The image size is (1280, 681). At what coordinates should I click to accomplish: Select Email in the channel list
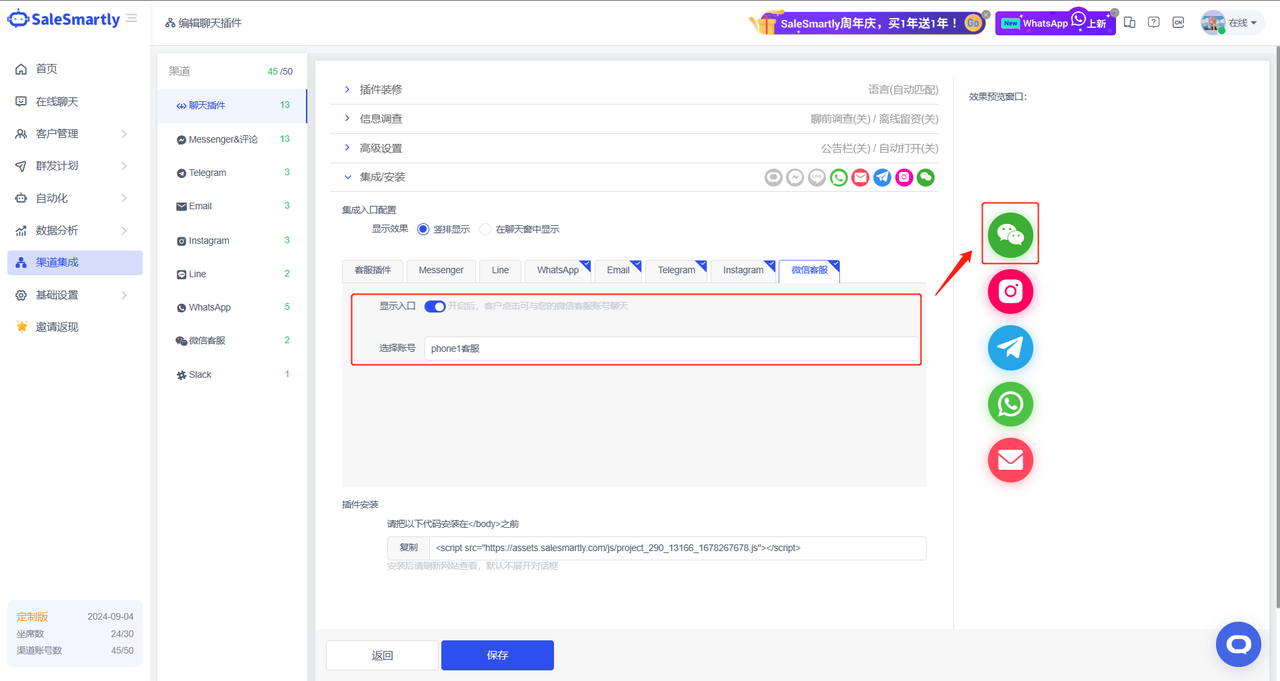232,206
